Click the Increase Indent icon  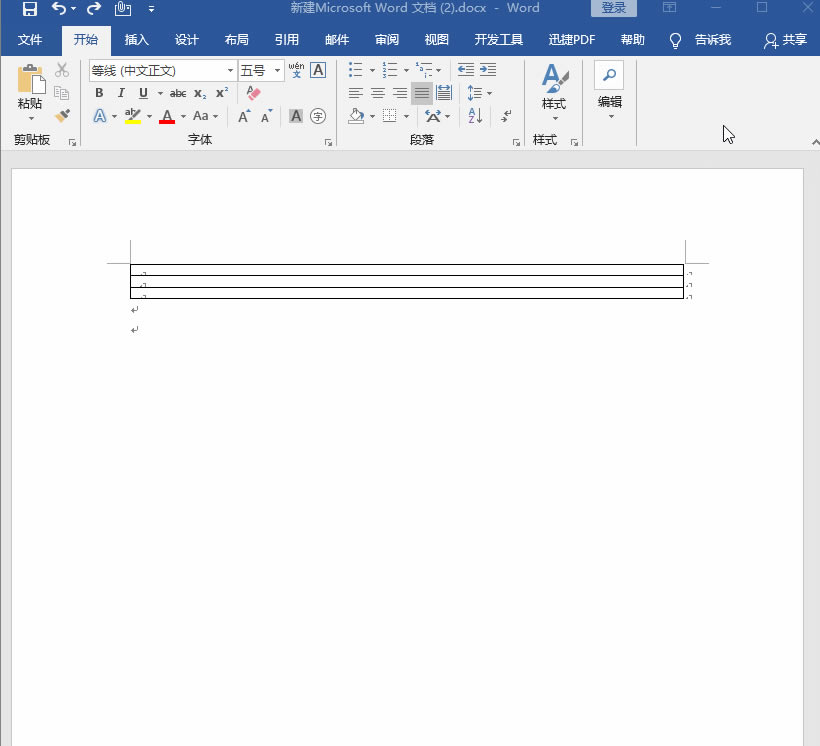[488, 70]
